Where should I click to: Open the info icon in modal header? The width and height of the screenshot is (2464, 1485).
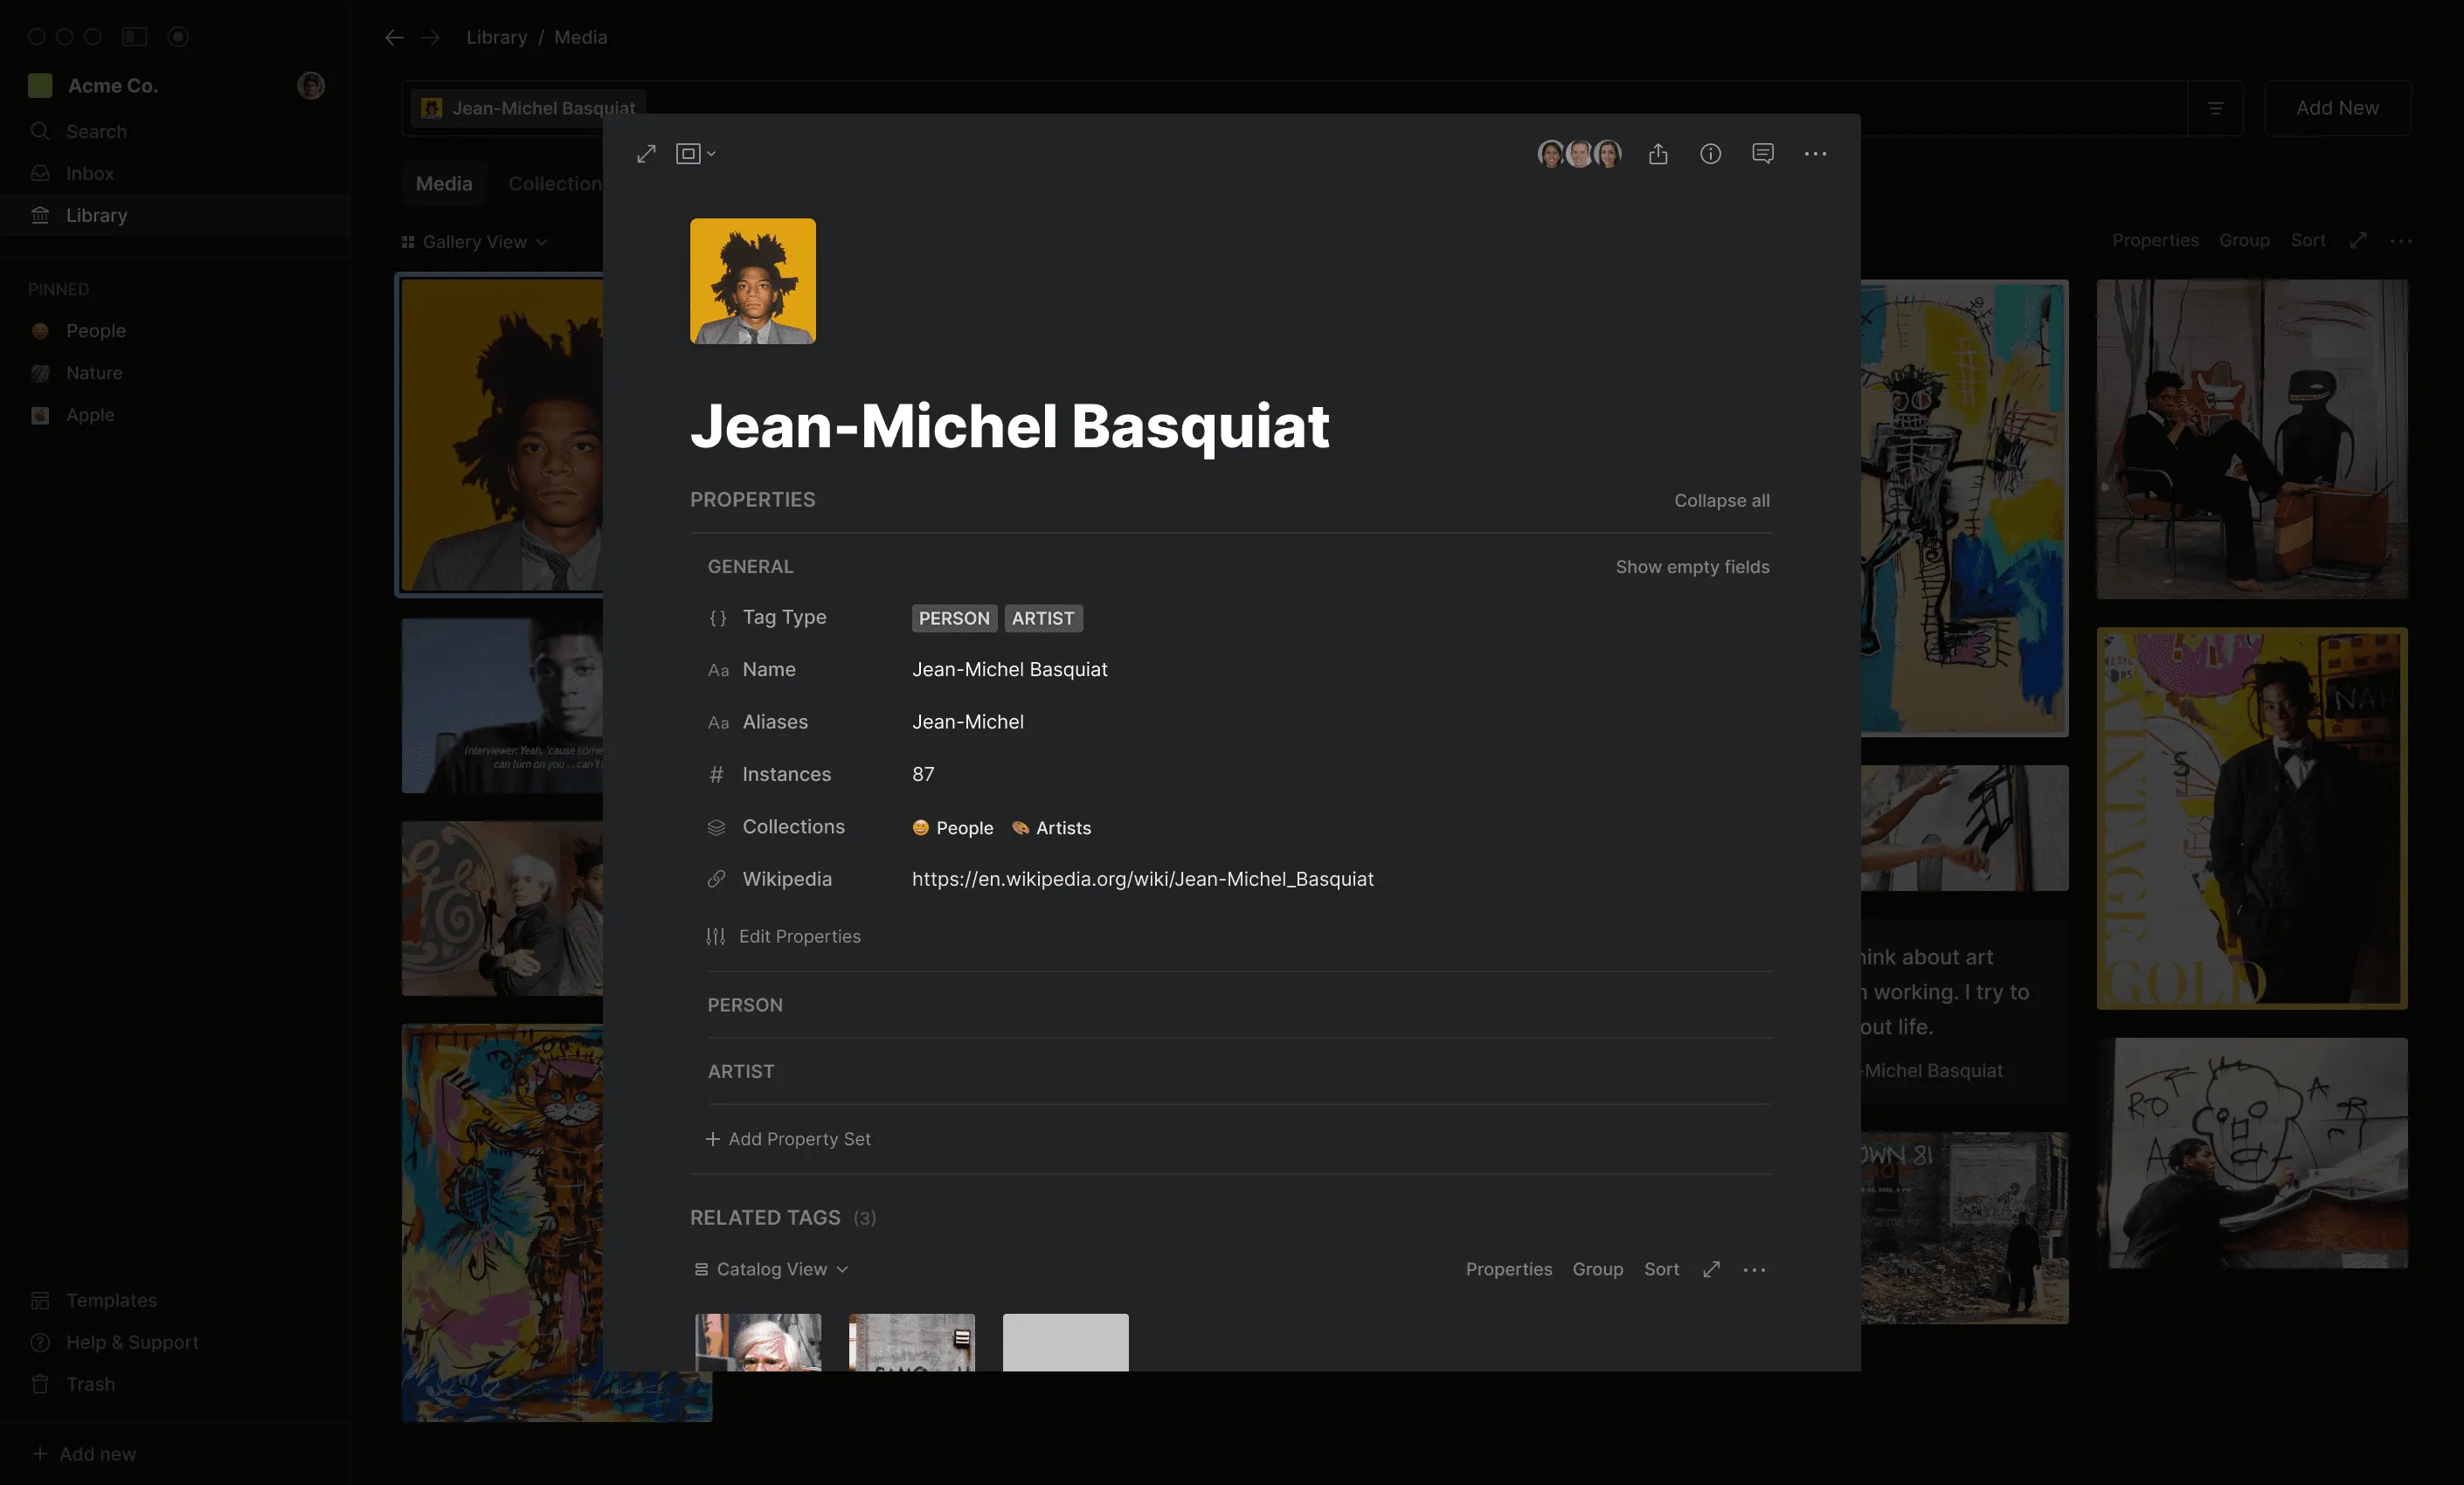(x=1711, y=154)
